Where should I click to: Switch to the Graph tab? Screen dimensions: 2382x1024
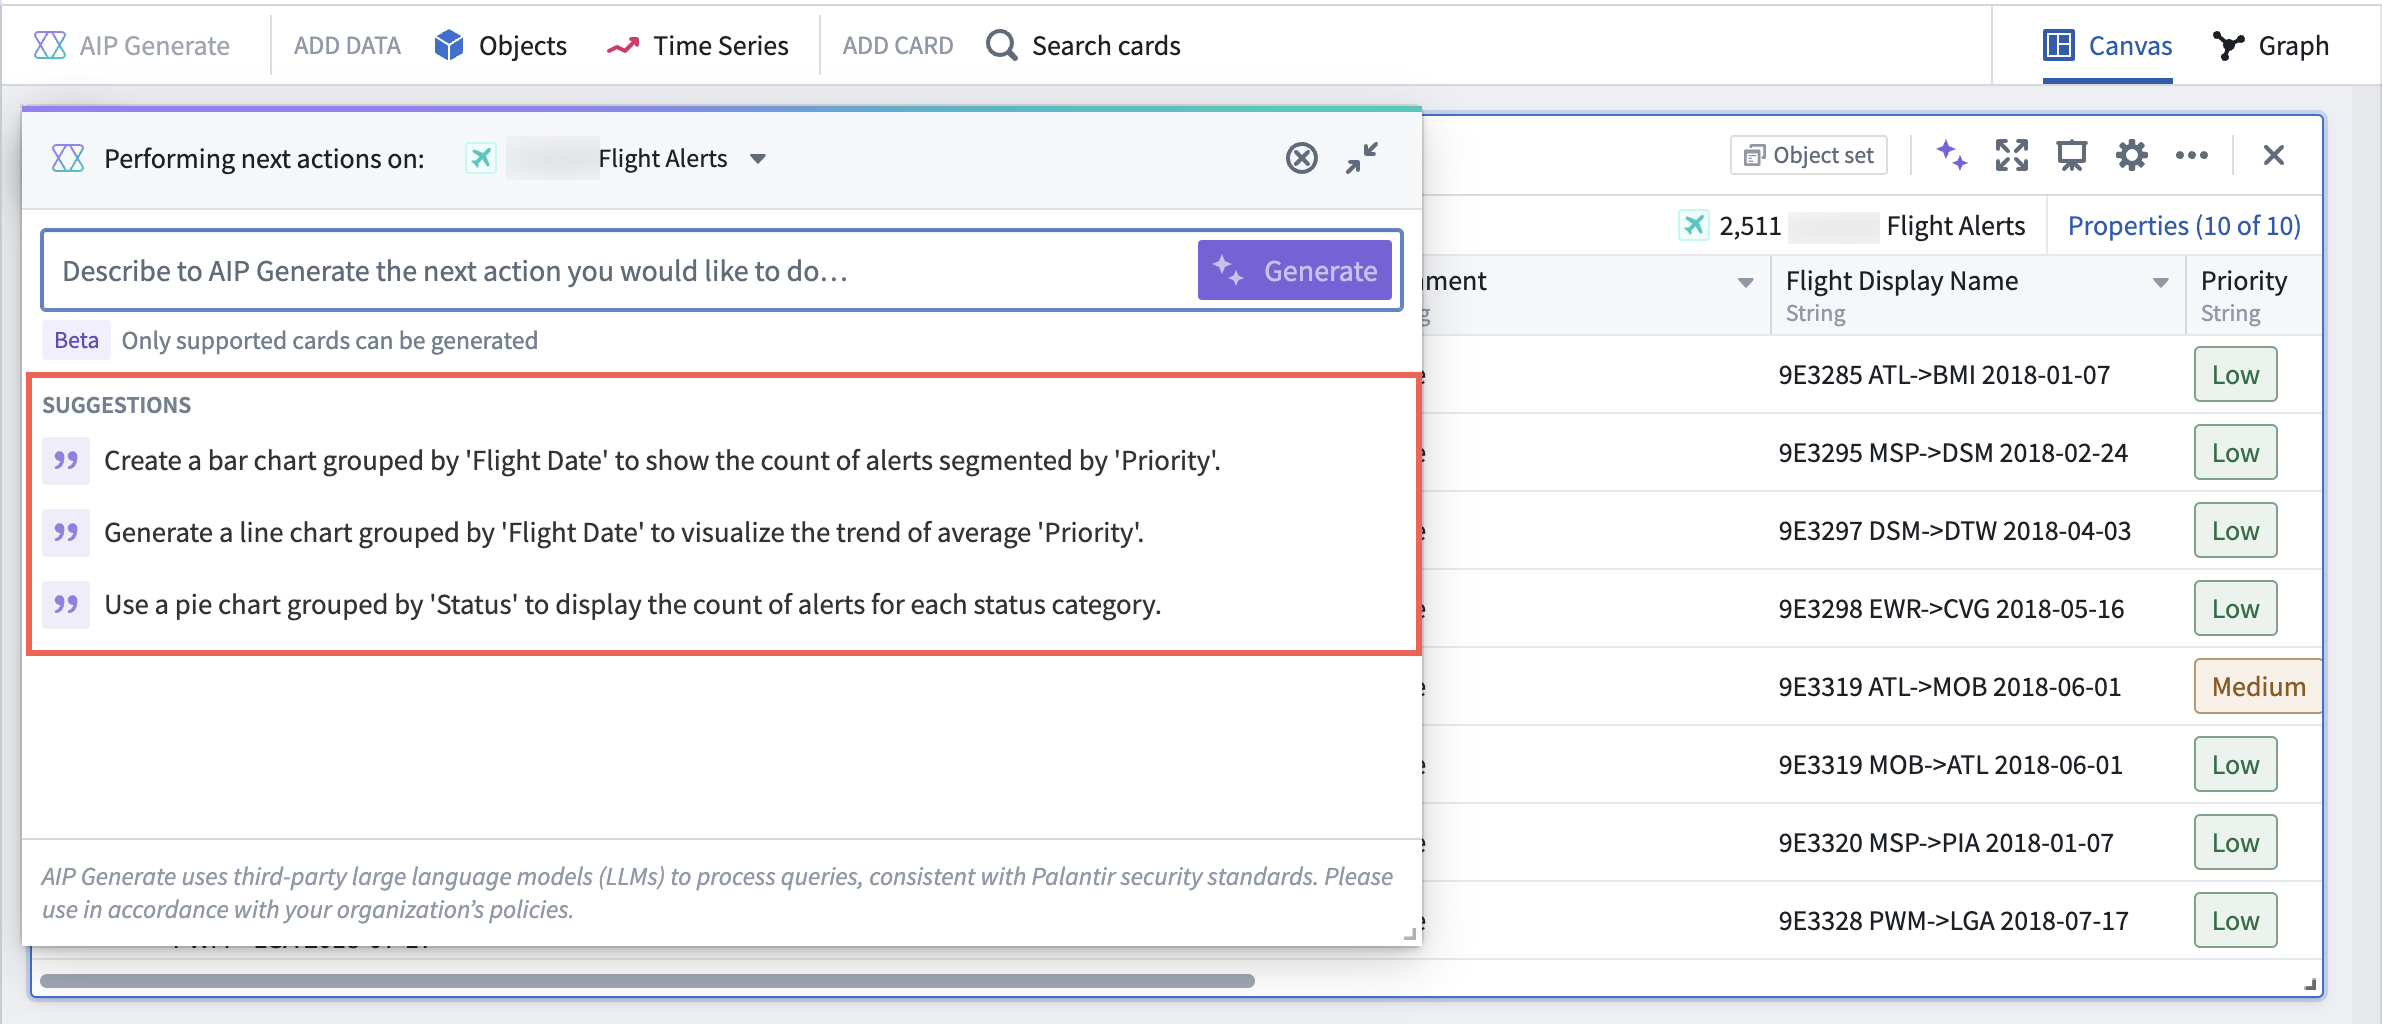point(2271,46)
